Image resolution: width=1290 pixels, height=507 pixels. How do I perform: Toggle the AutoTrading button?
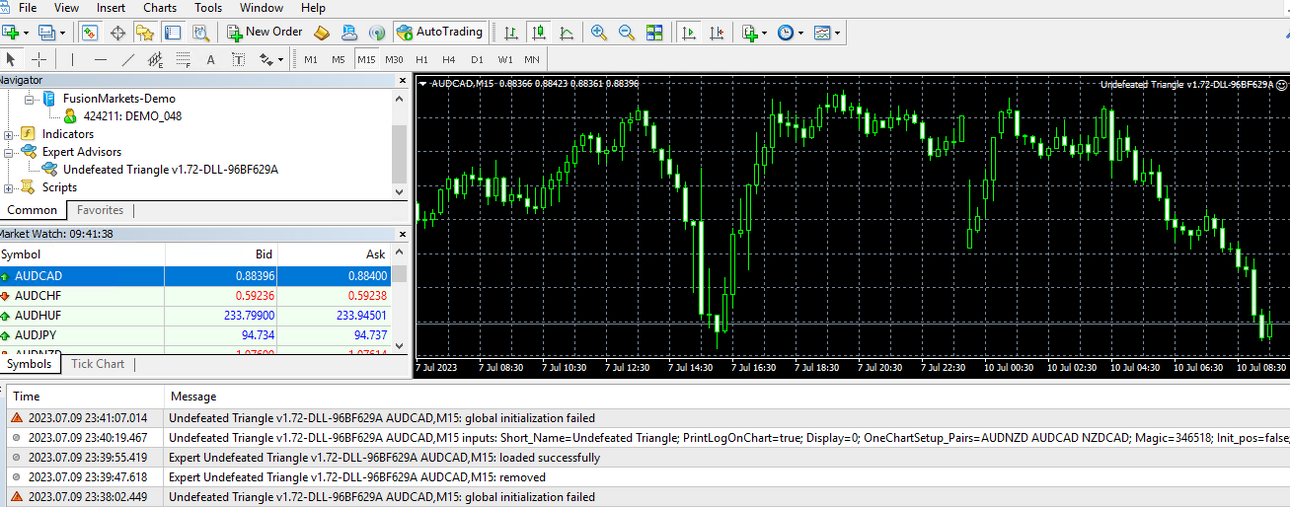tap(440, 32)
